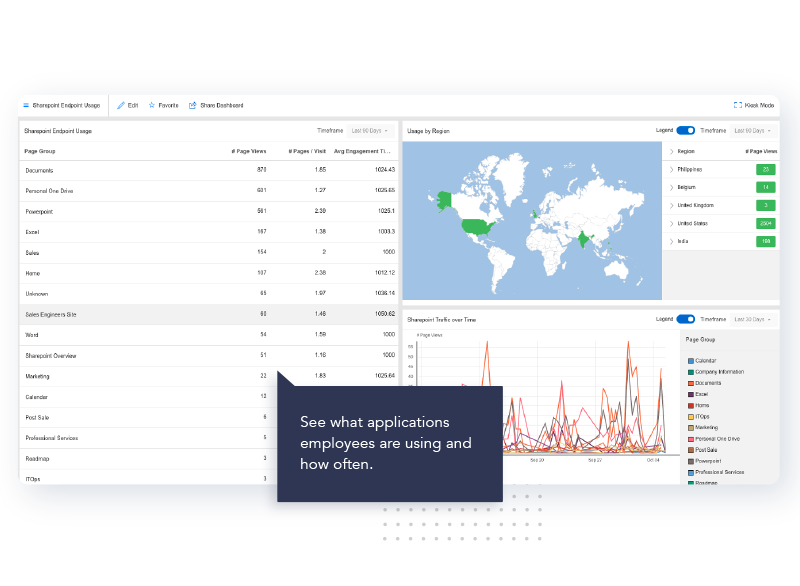Click Documents legend color swatch
The height and width of the screenshot is (586, 800).
click(691, 383)
